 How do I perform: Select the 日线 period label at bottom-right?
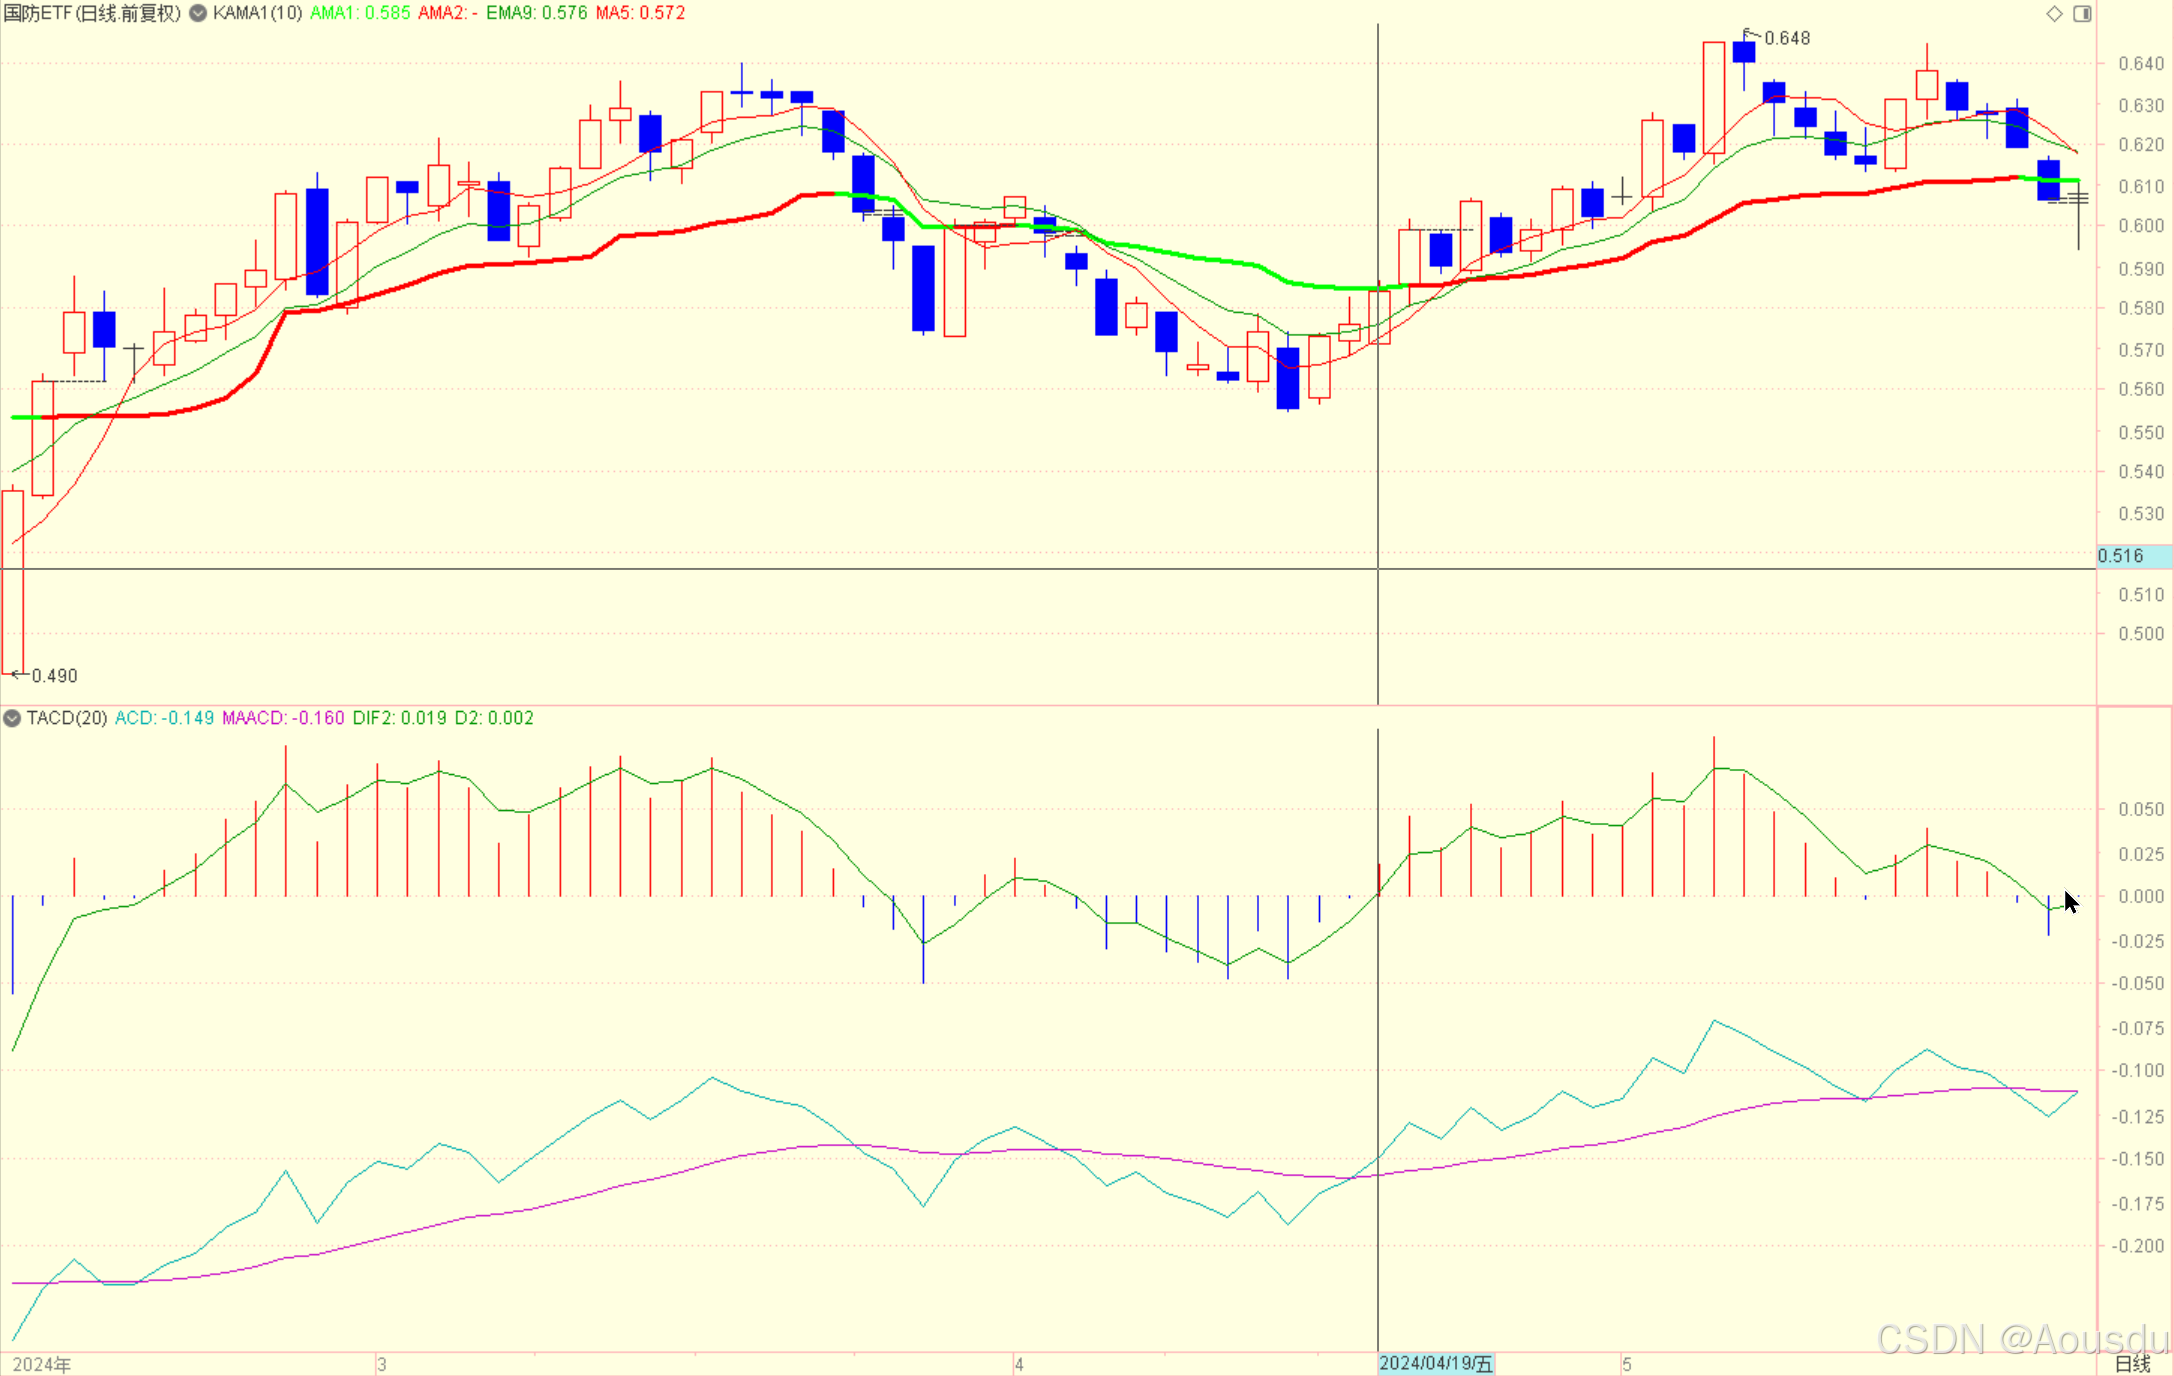pyautogui.click(x=2132, y=1364)
